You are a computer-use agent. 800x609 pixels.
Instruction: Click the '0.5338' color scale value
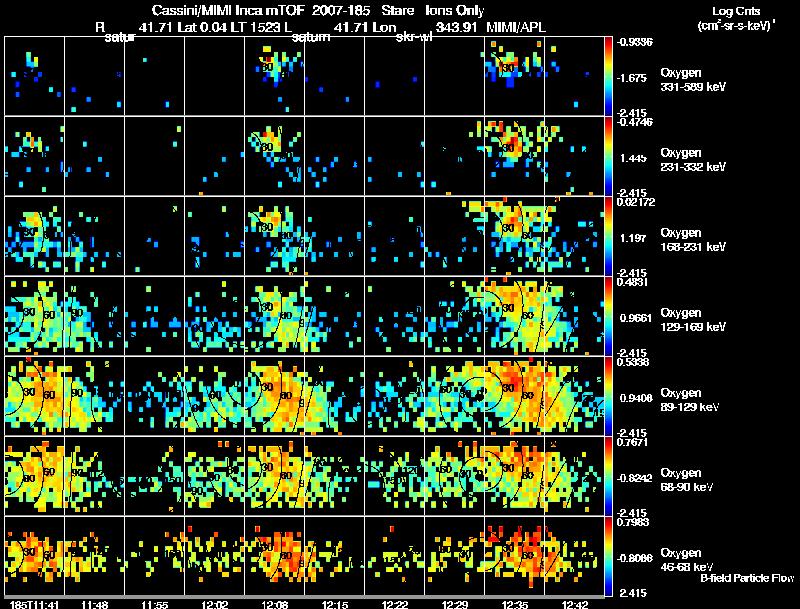point(633,362)
